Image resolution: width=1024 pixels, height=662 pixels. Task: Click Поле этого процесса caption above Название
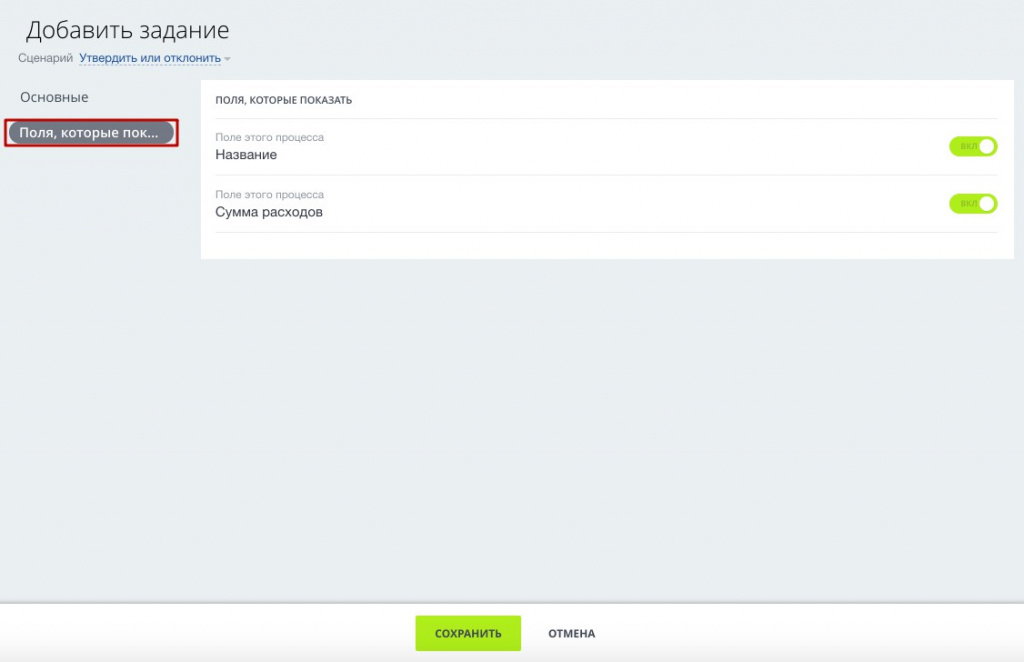coord(270,137)
